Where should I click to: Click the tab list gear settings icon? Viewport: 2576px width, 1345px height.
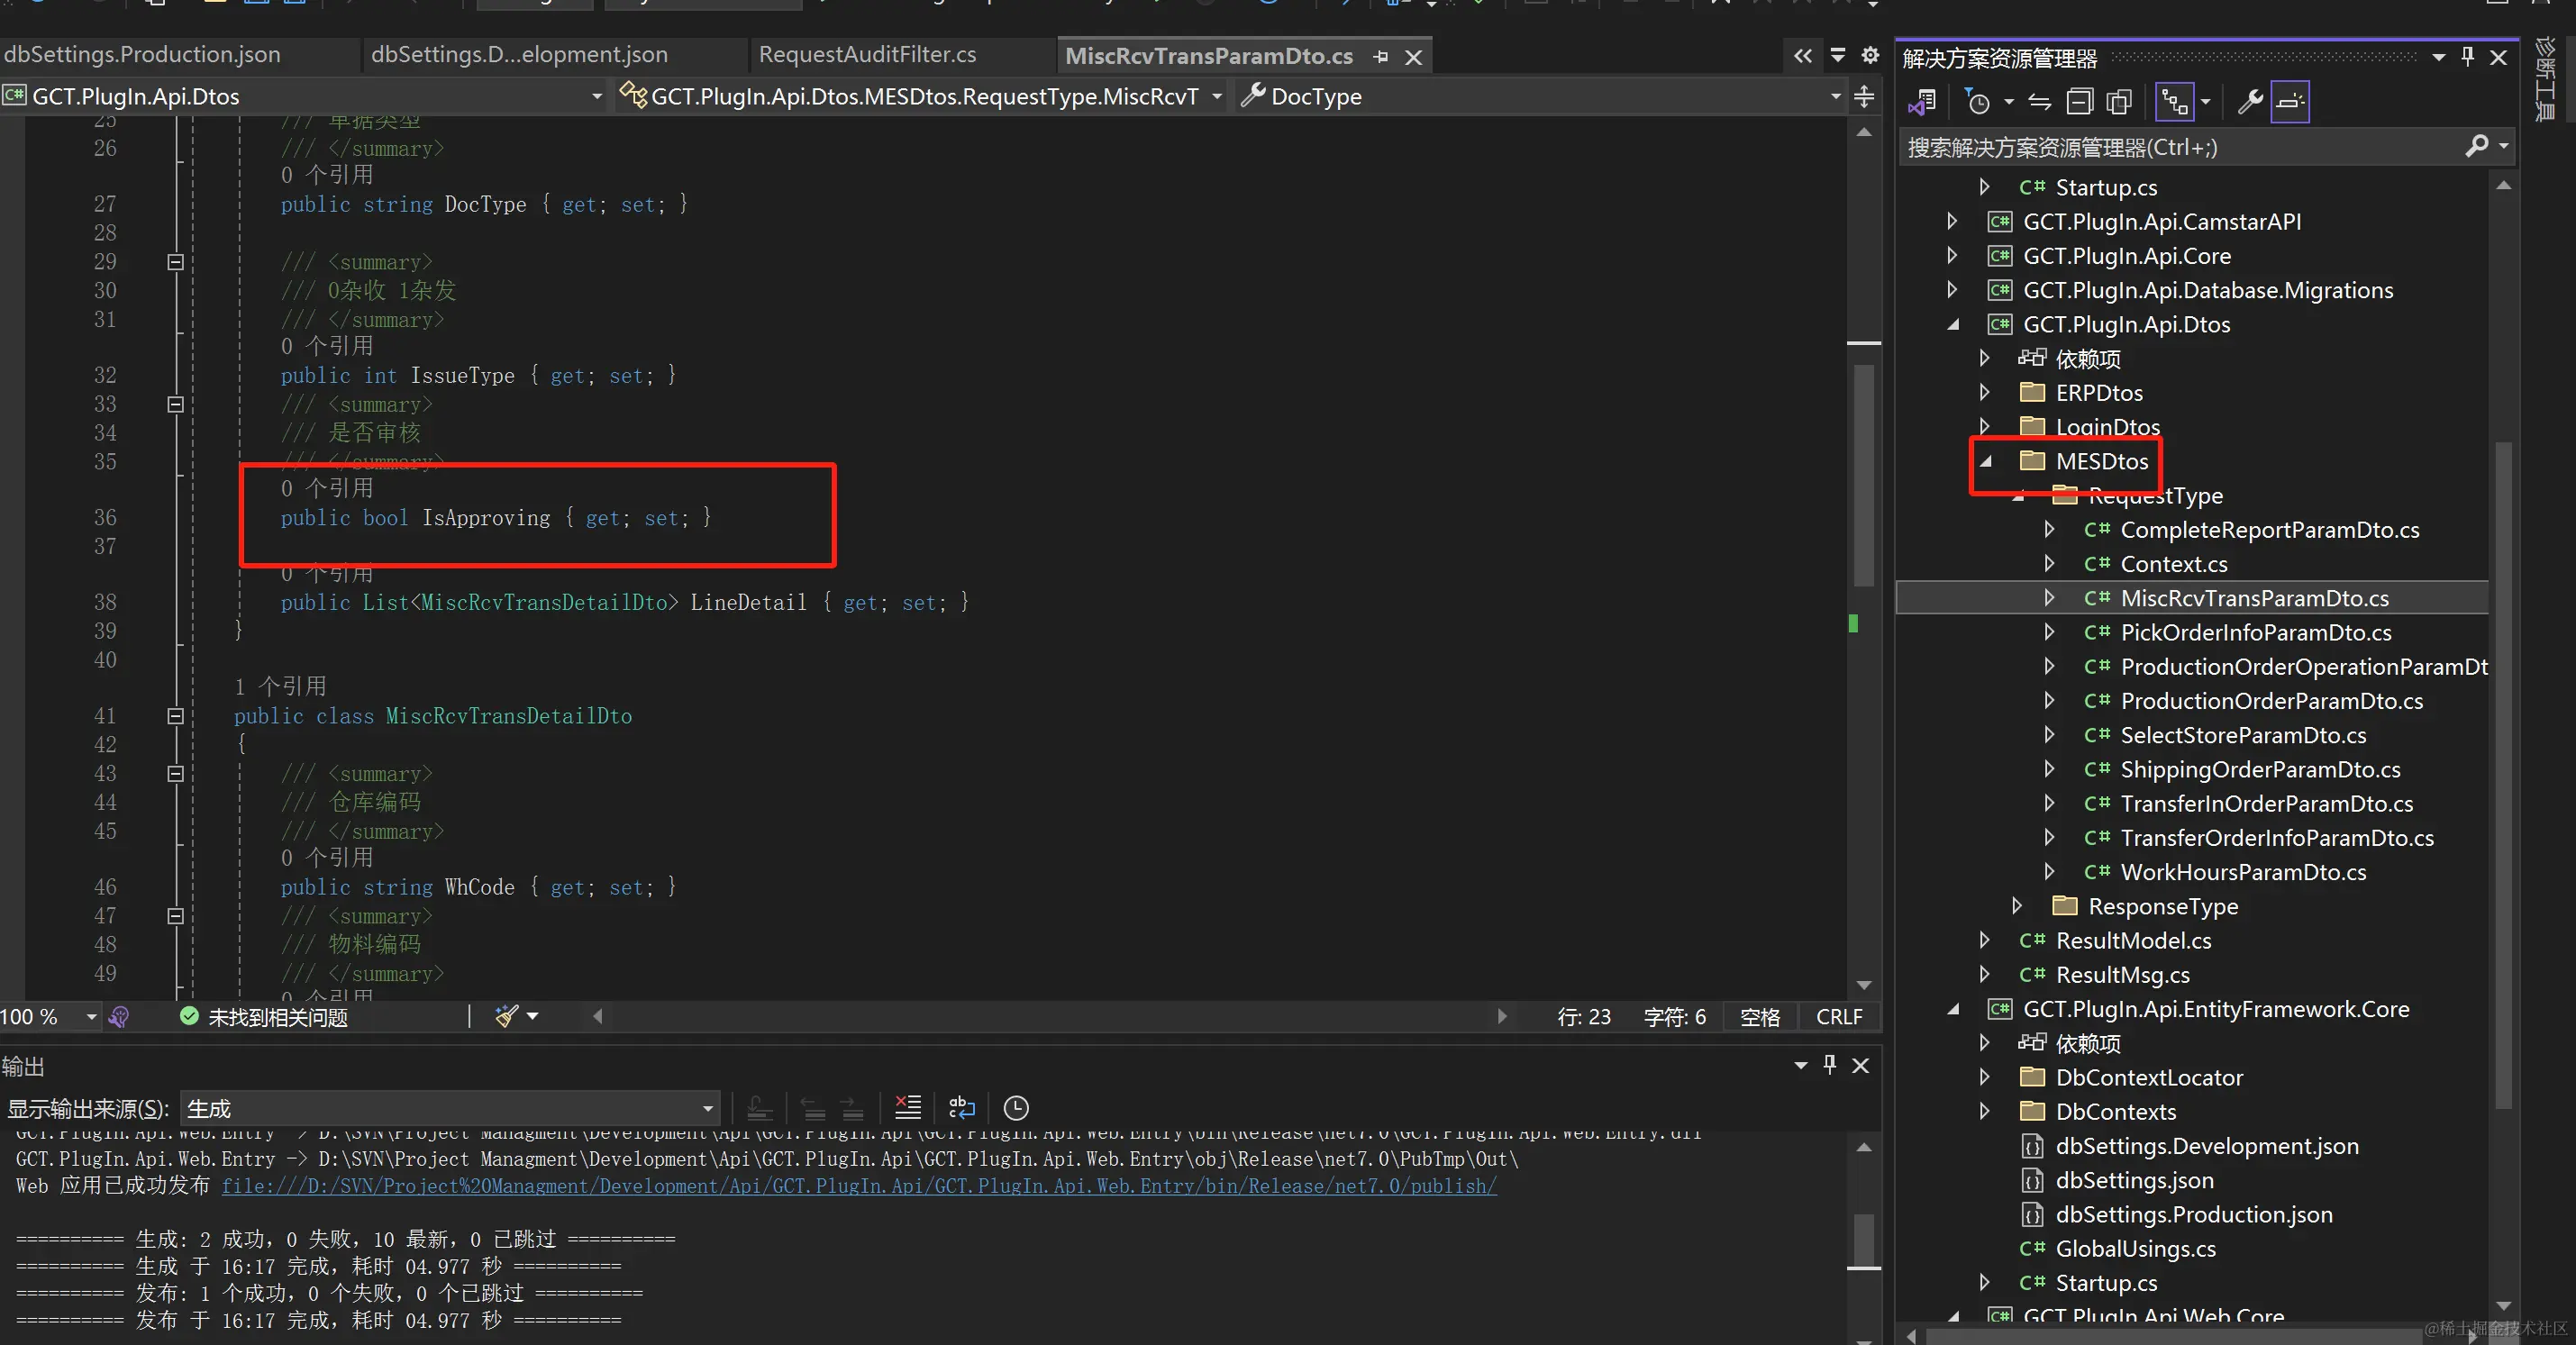[x=1870, y=56]
